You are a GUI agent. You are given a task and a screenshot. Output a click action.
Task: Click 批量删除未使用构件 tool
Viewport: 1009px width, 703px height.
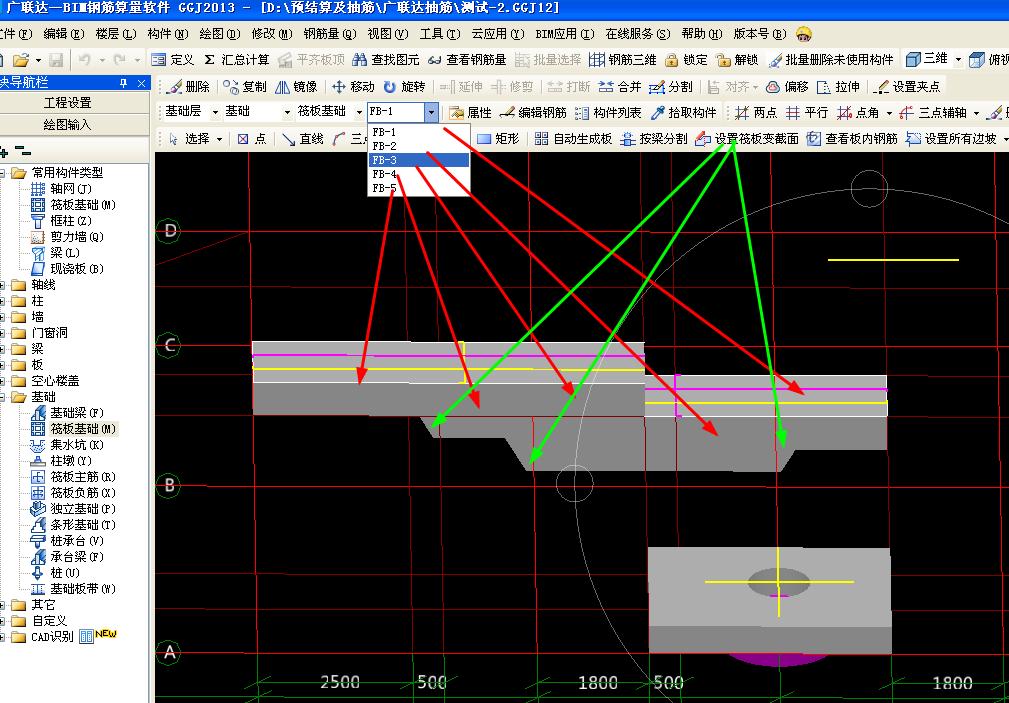pyautogui.click(x=831, y=60)
